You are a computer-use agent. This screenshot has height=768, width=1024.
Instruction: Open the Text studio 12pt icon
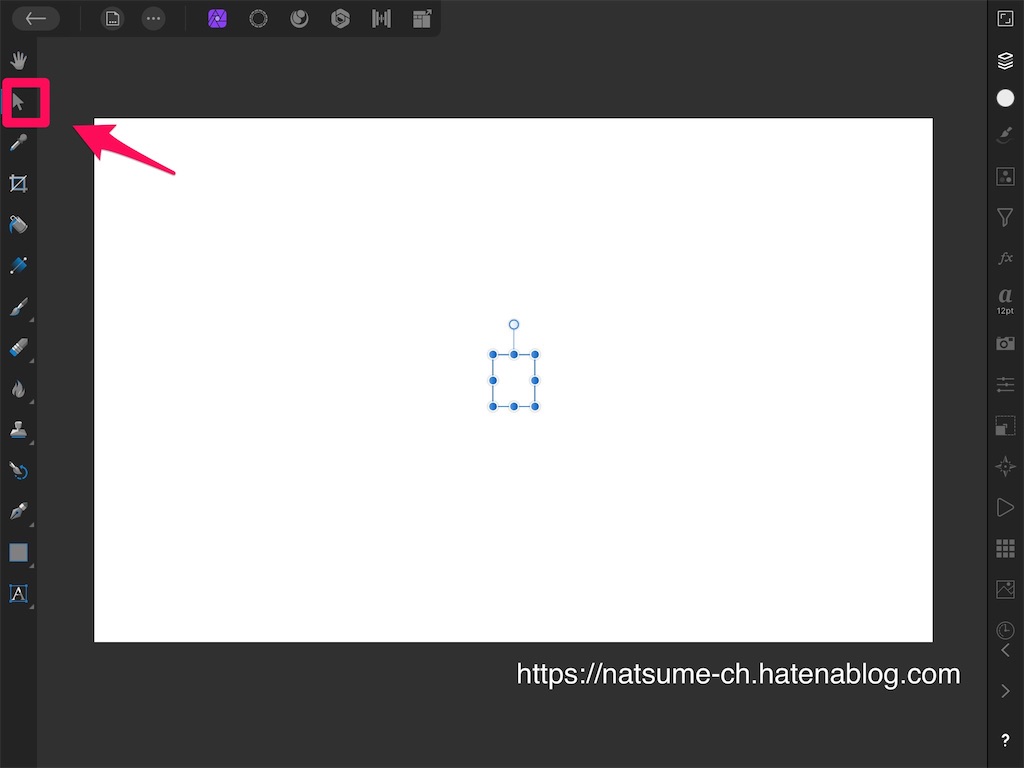[x=1005, y=300]
